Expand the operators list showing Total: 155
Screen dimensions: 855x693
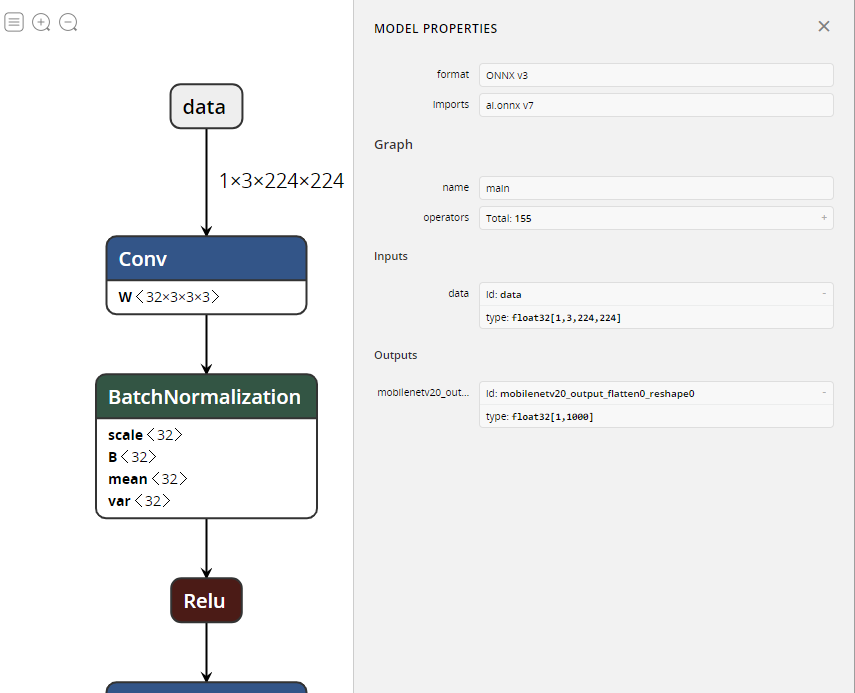point(823,217)
